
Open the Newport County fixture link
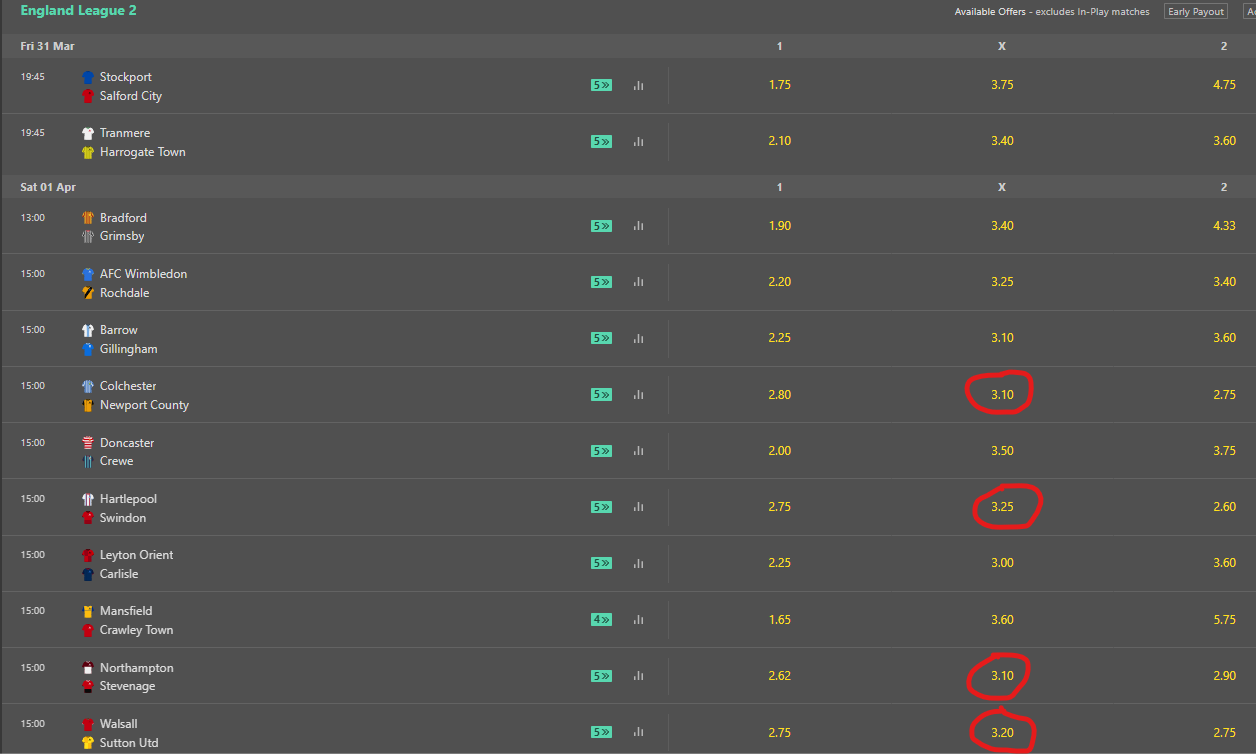144,405
